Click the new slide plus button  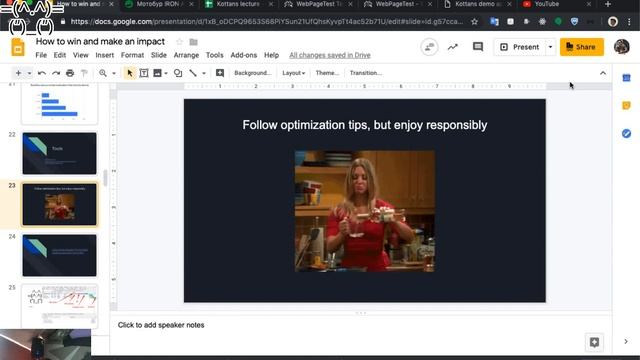18,73
